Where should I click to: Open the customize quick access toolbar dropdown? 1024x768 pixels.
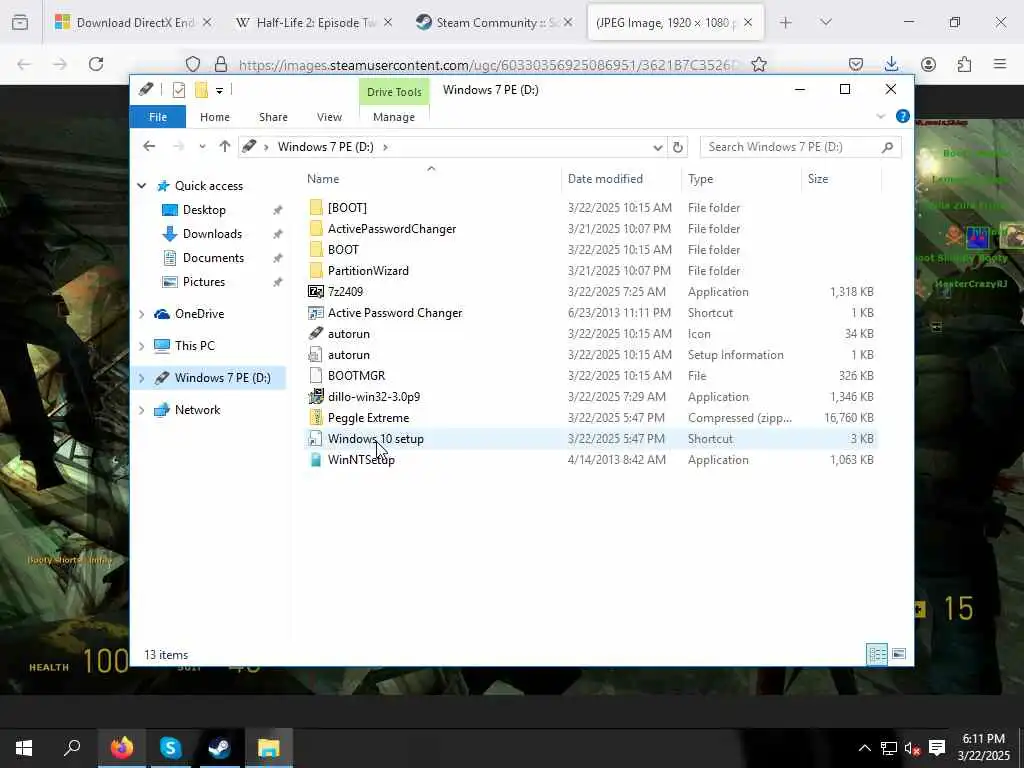pos(219,91)
